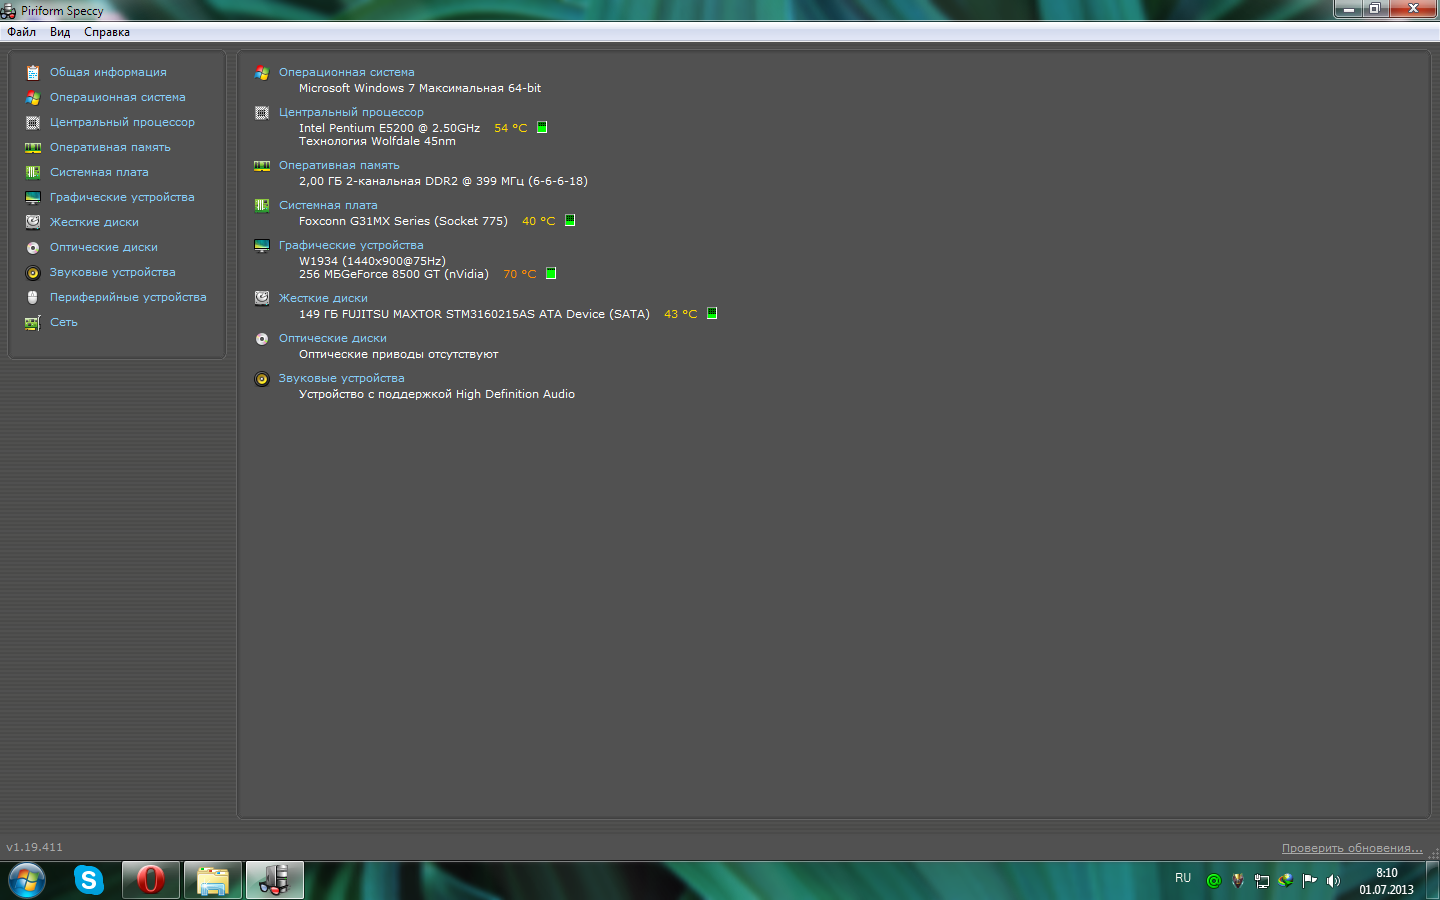
Task: Click the volume speaker tray icon
Action: click(x=1333, y=881)
